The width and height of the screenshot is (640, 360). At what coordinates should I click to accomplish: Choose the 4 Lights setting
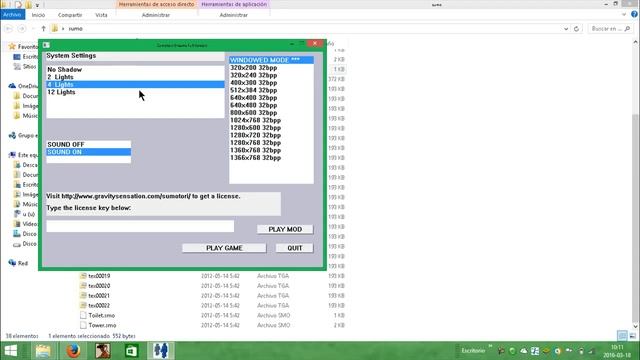135,84
